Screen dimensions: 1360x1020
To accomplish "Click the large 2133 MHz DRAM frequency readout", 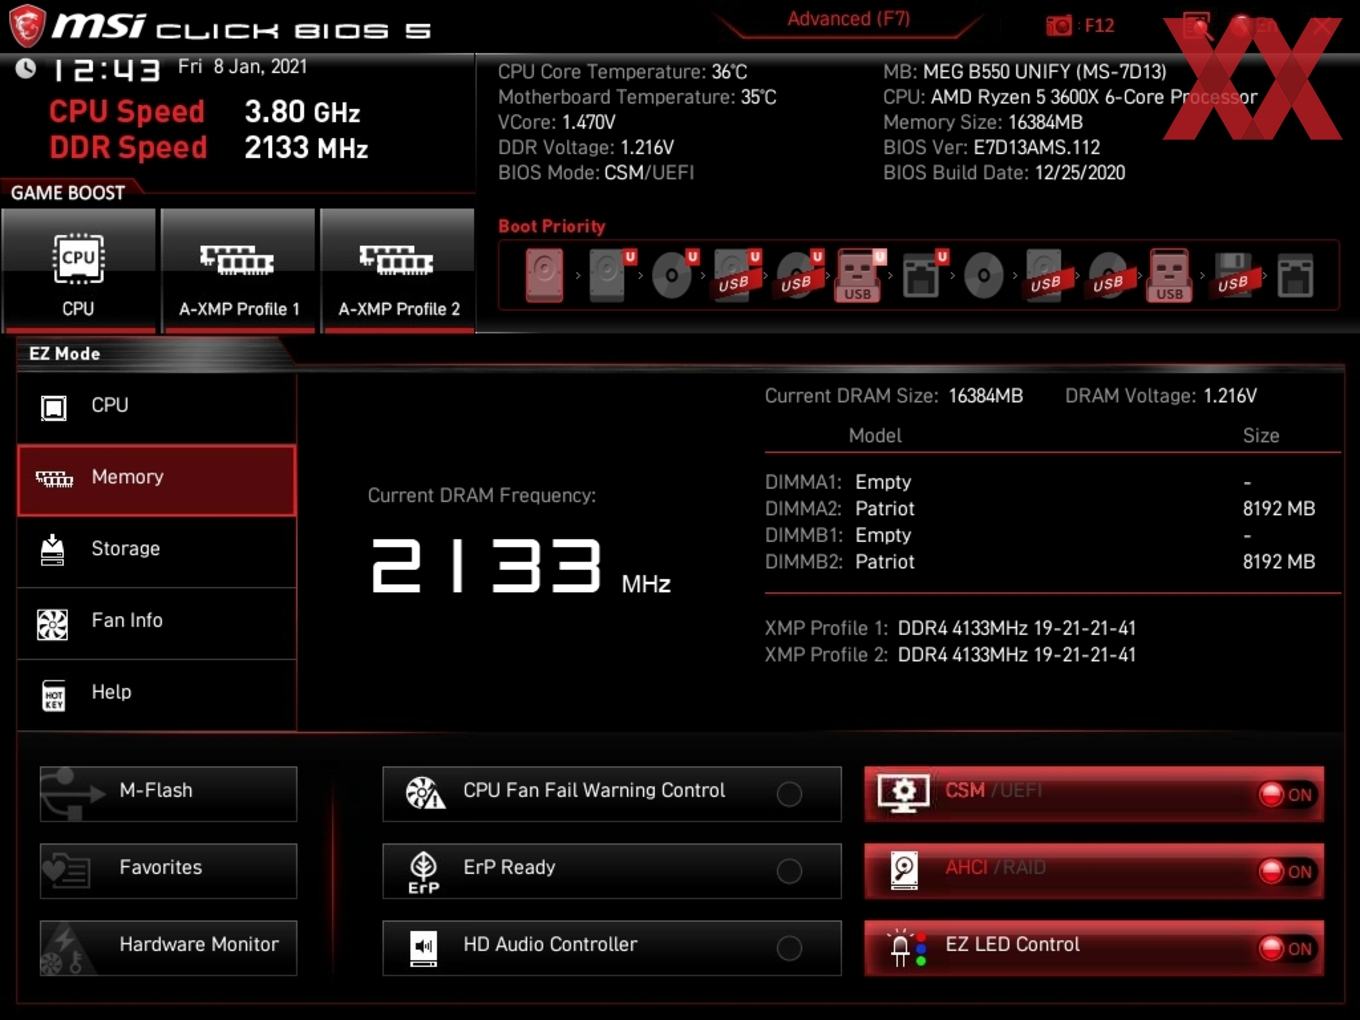I will tap(521, 566).
